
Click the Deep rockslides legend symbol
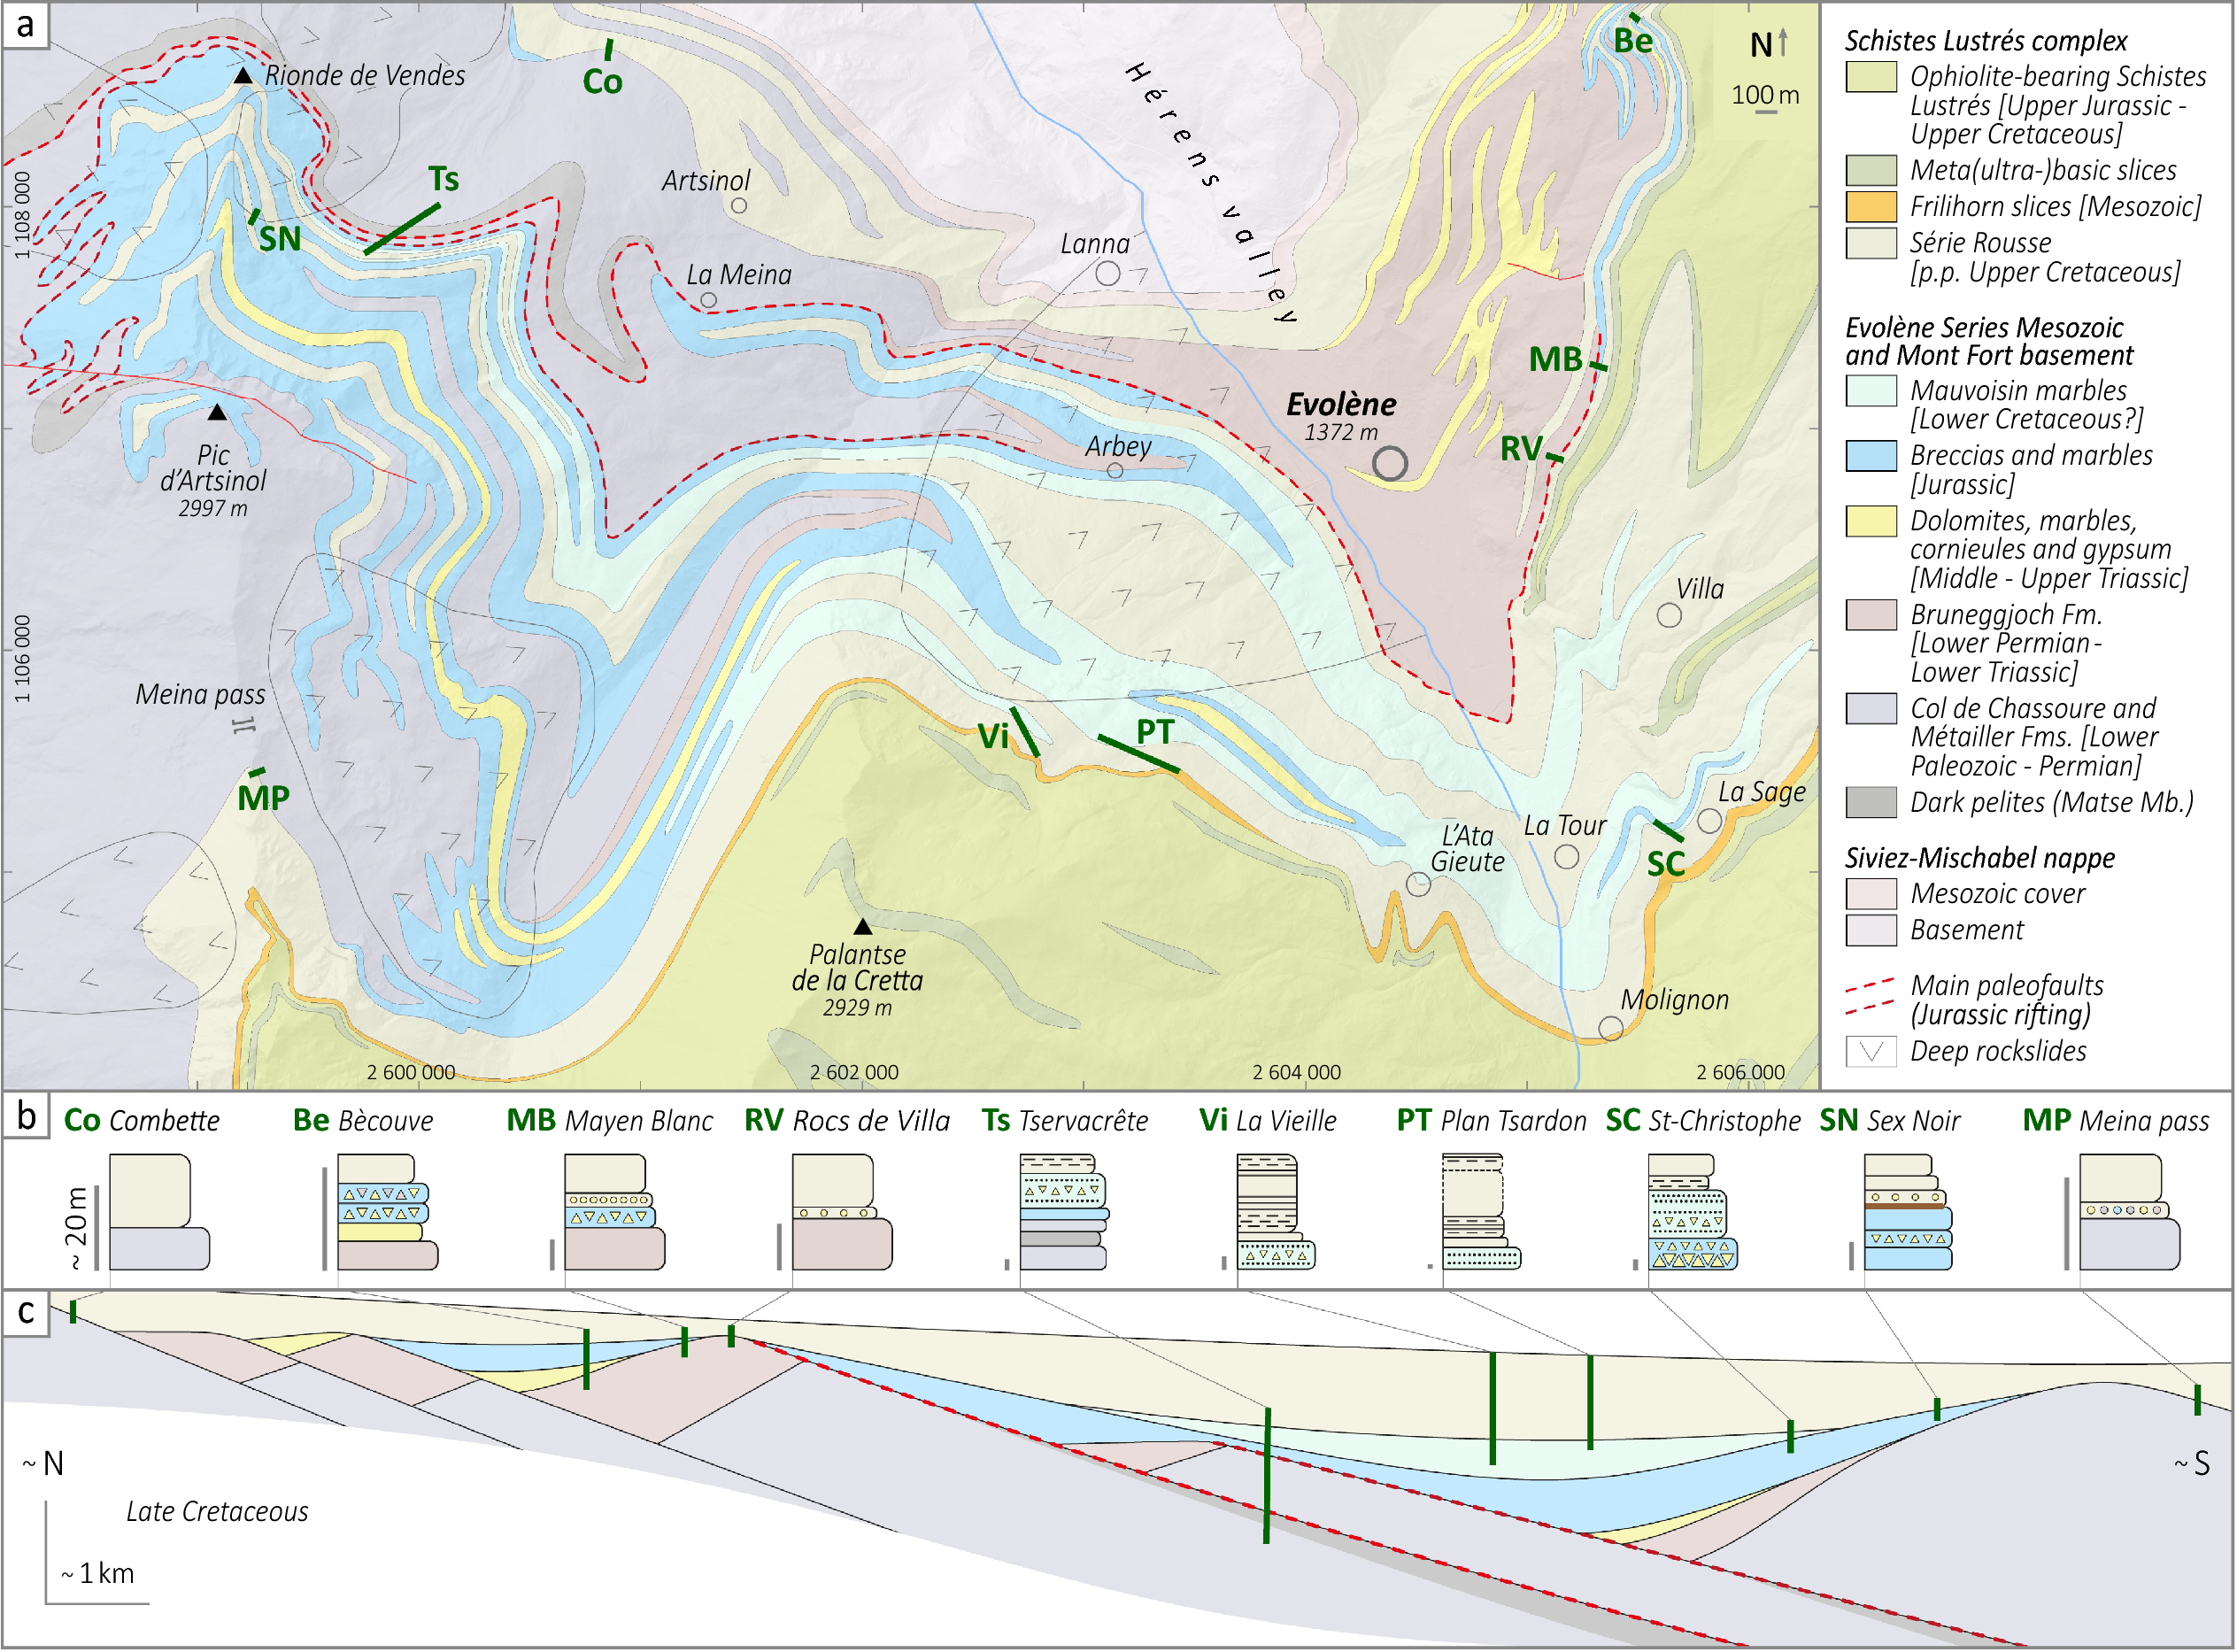pyautogui.click(x=1871, y=1051)
